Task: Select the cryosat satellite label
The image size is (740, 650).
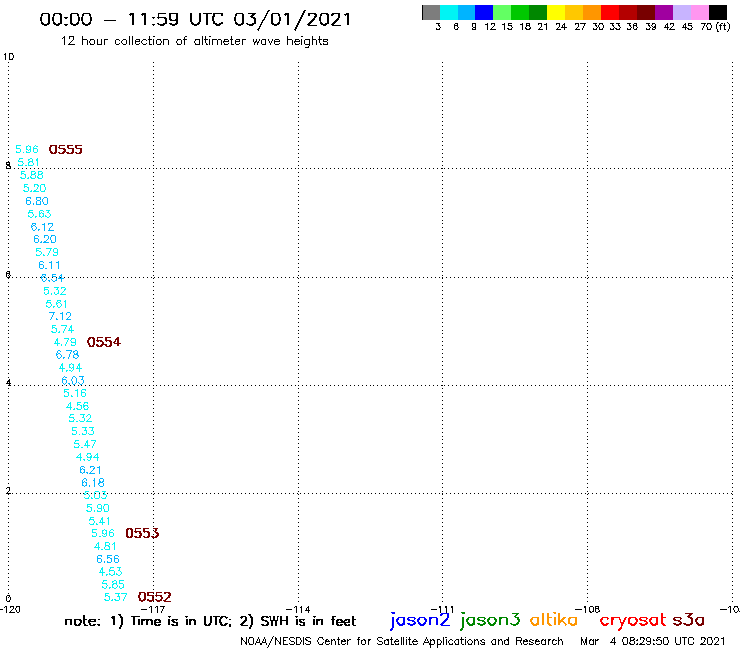Action: click(633, 620)
